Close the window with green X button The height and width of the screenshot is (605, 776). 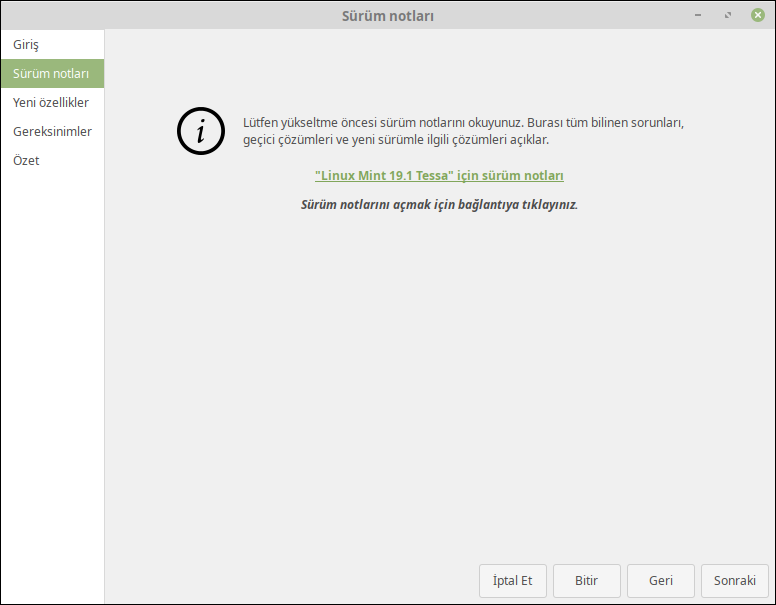757,15
